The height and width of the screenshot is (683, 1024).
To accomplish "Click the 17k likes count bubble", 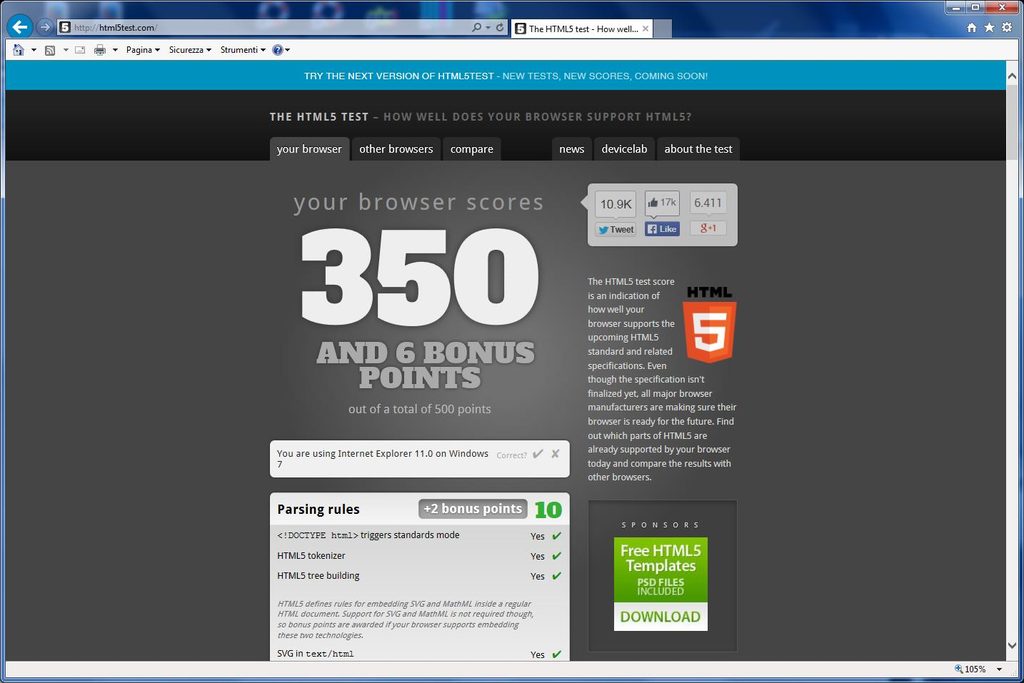I will click(662, 202).
